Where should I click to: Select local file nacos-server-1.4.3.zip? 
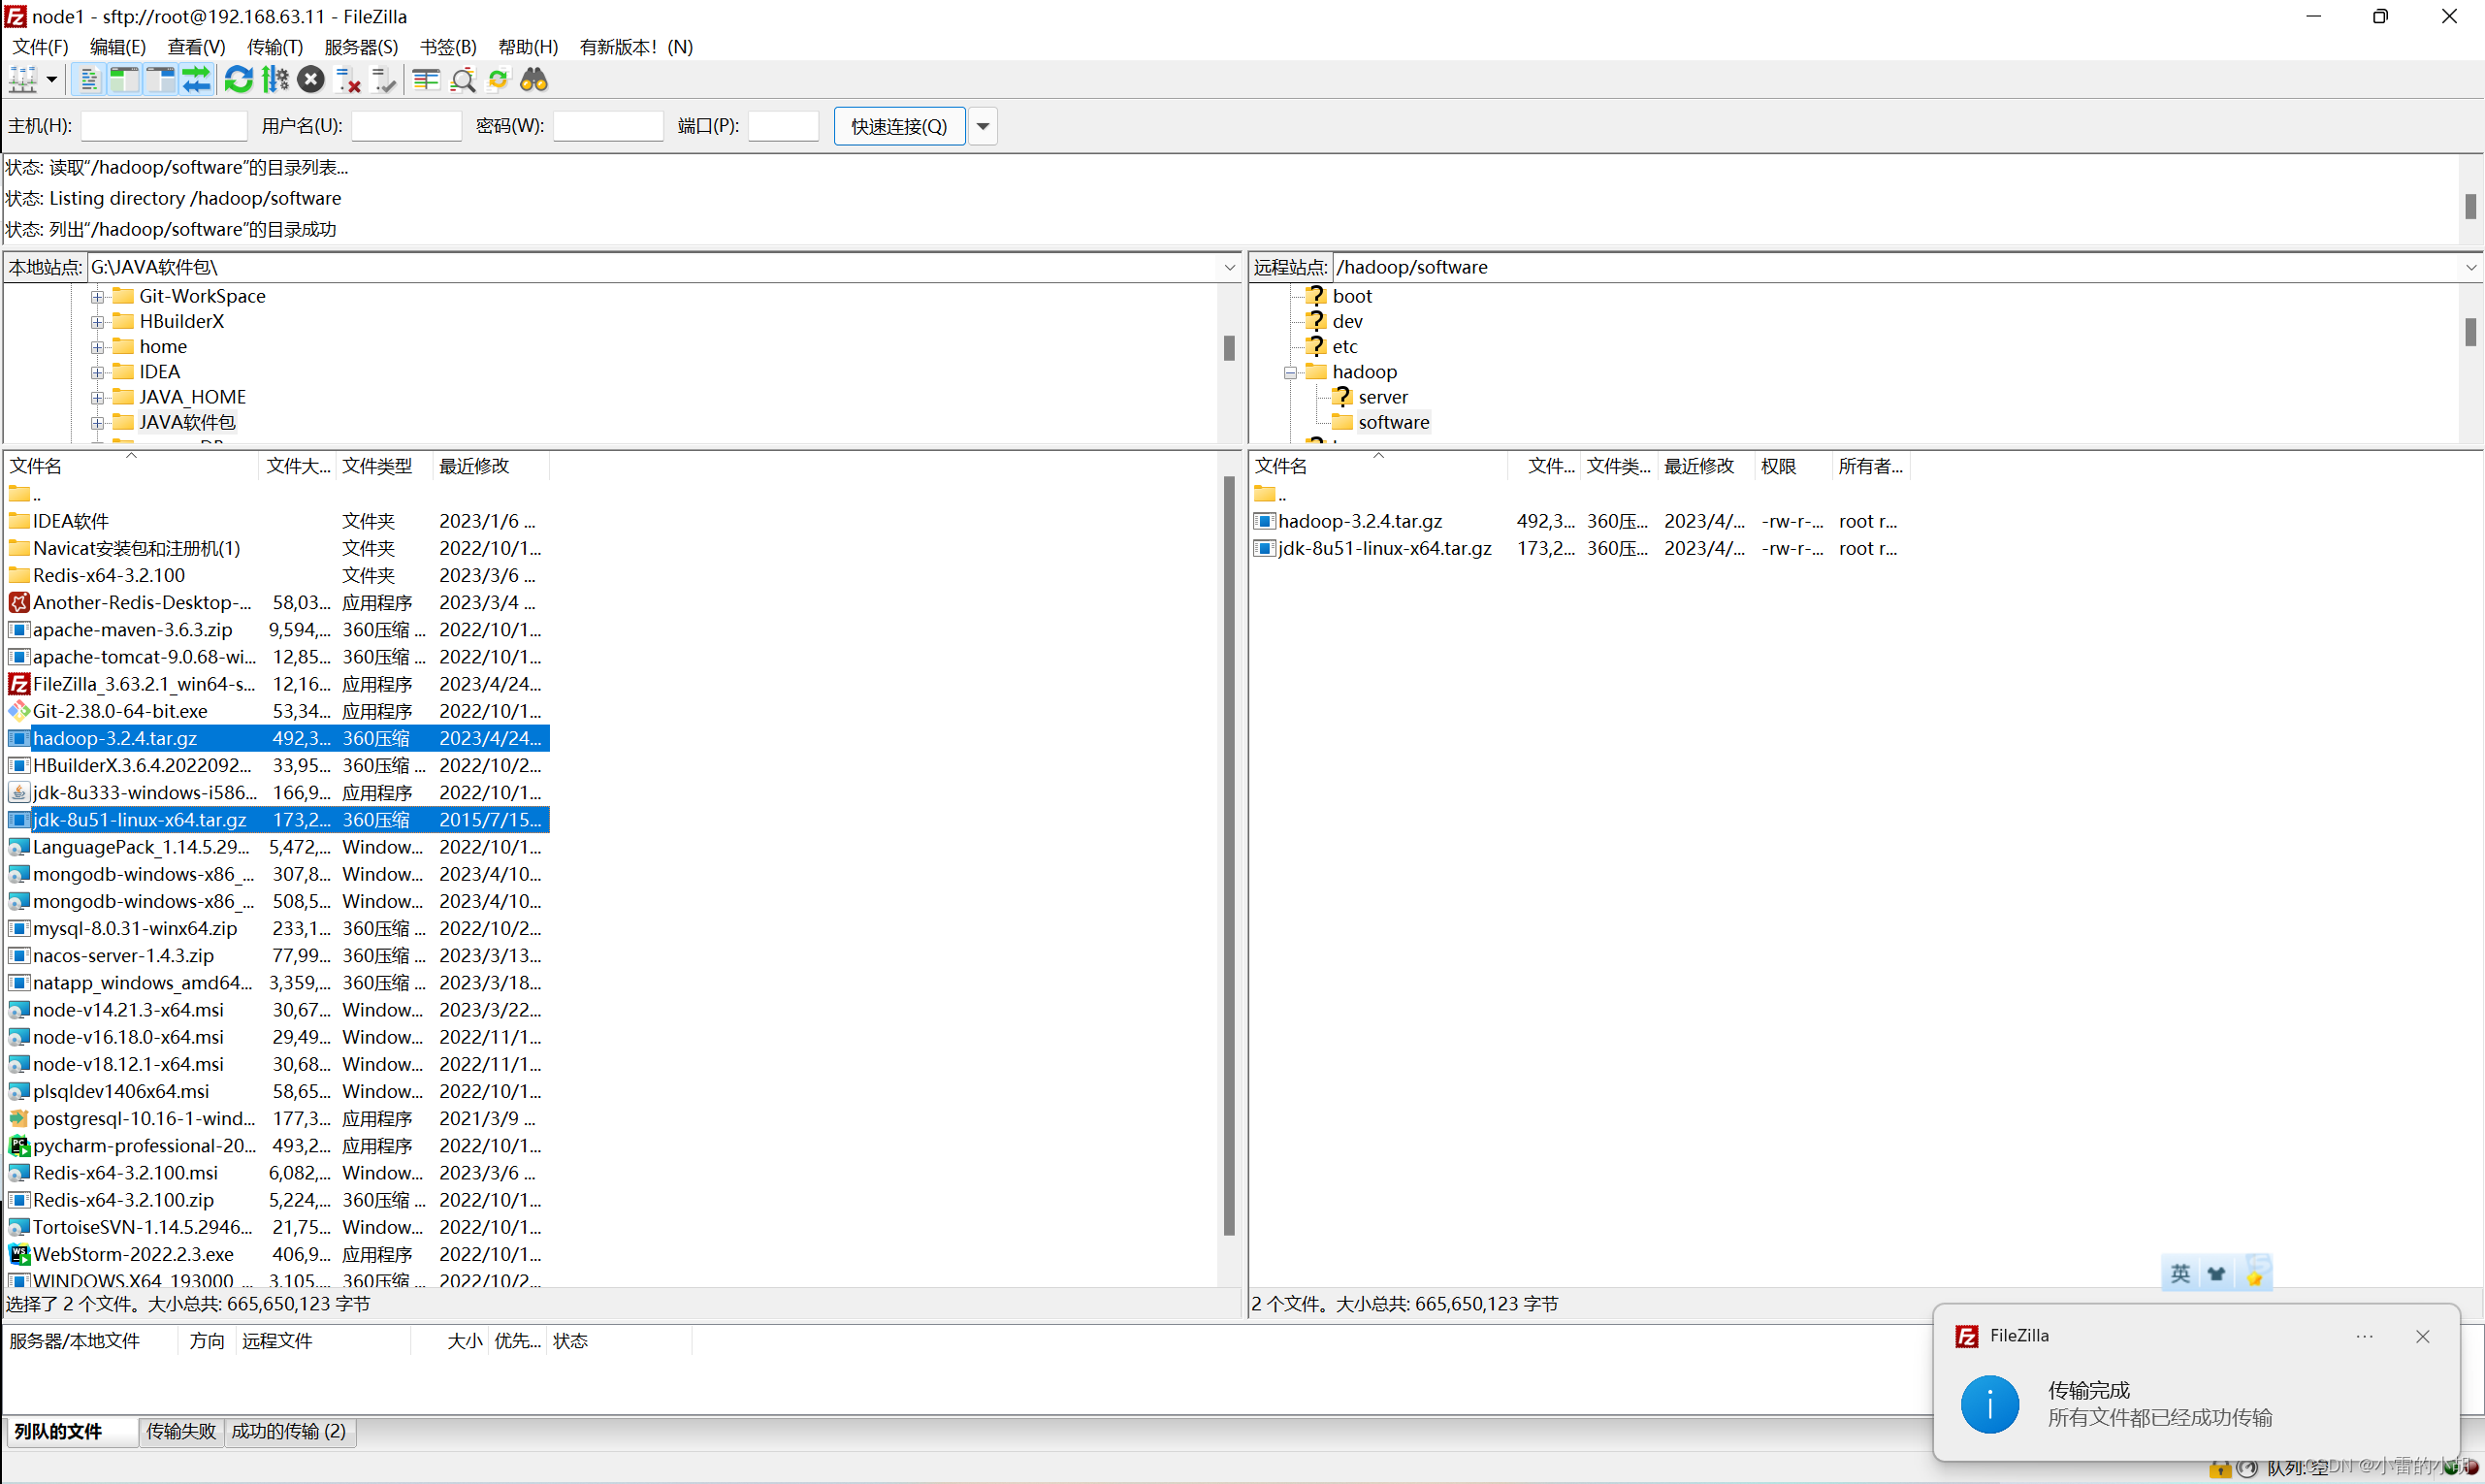[x=278, y=955]
